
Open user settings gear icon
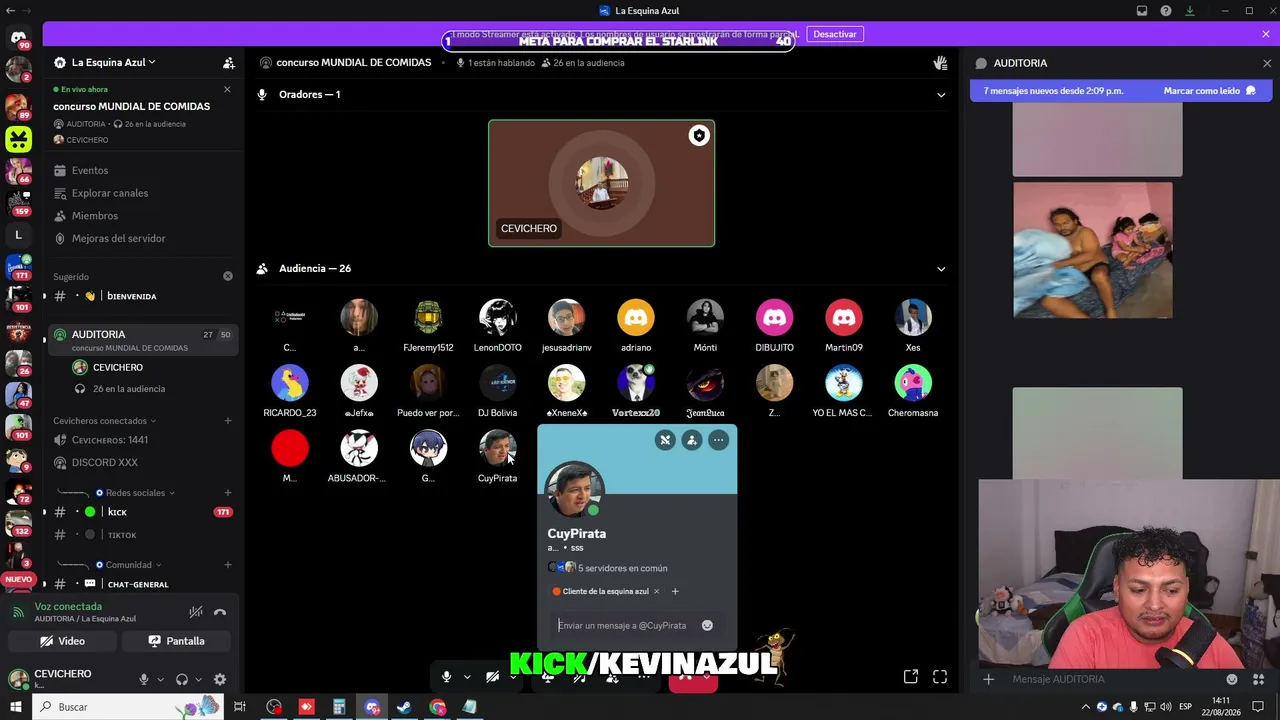tap(220, 679)
